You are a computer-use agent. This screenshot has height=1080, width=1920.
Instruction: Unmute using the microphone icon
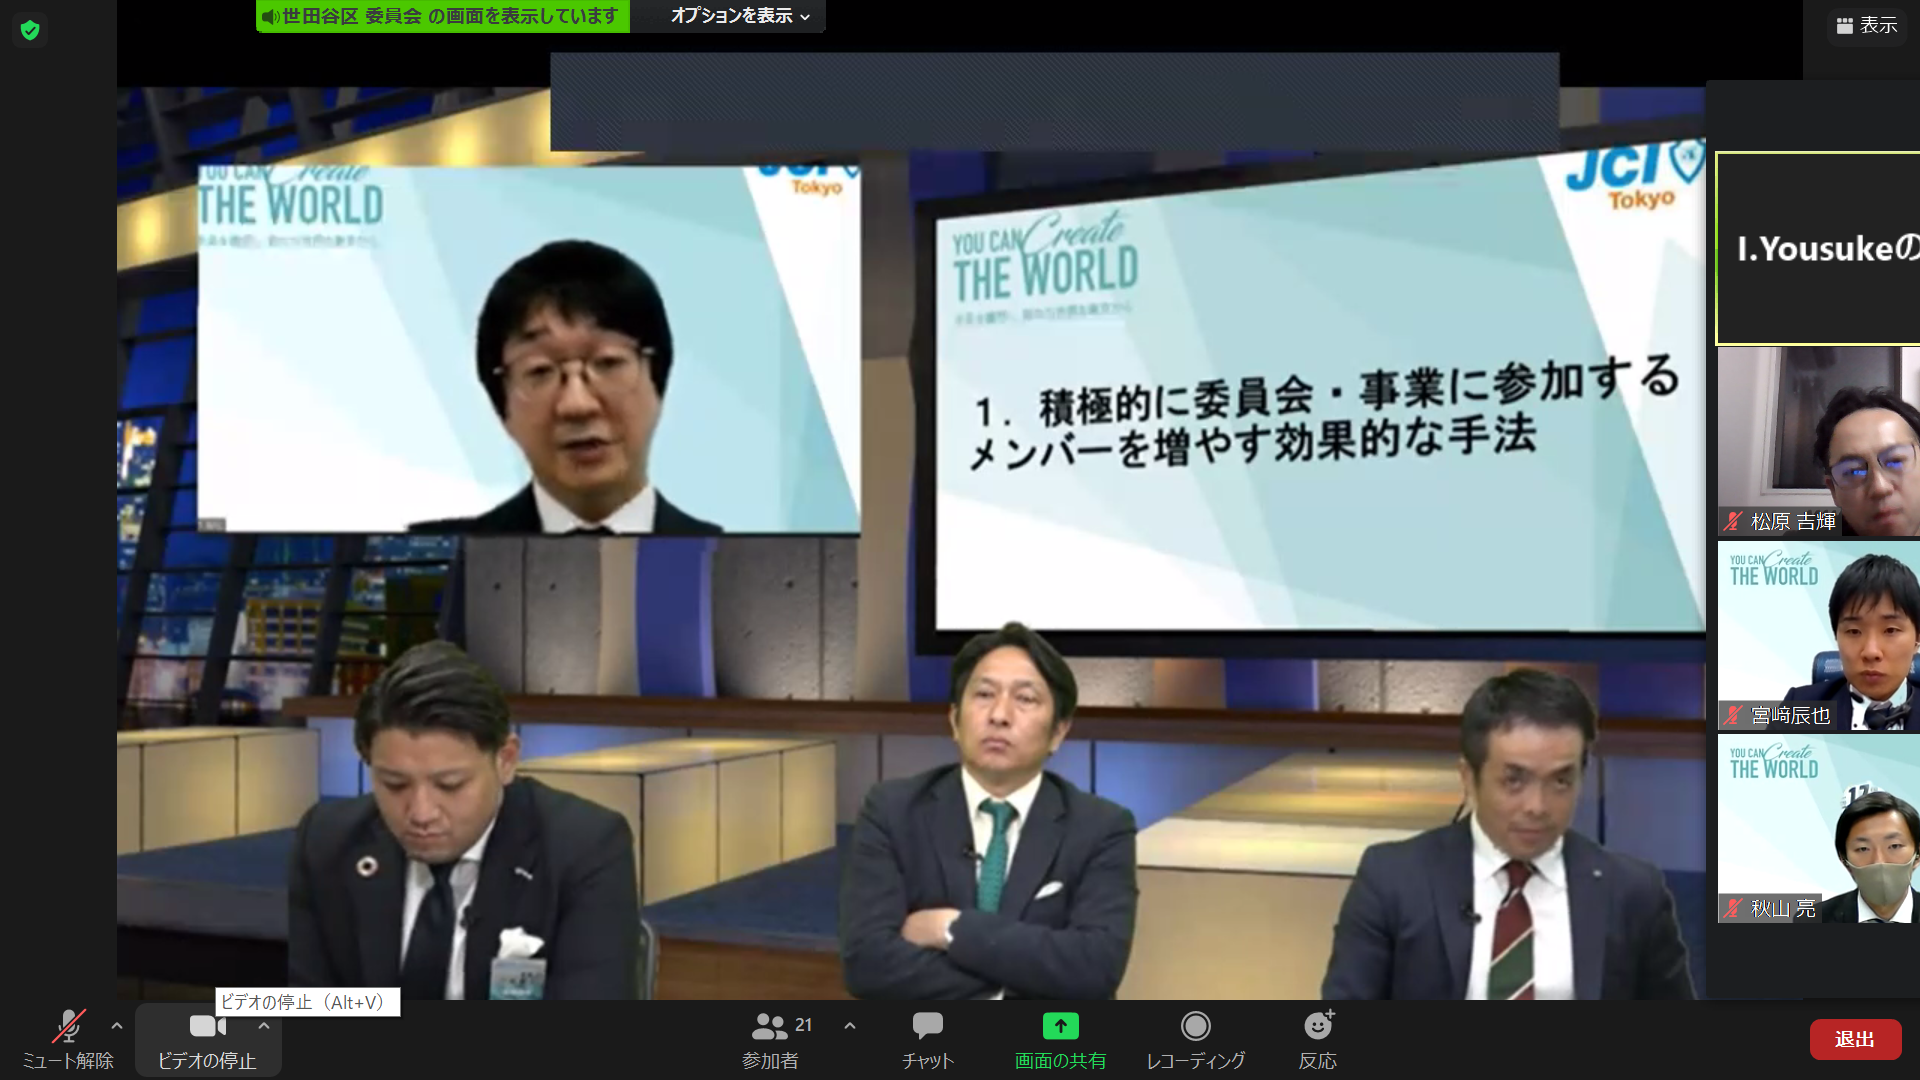68,1026
